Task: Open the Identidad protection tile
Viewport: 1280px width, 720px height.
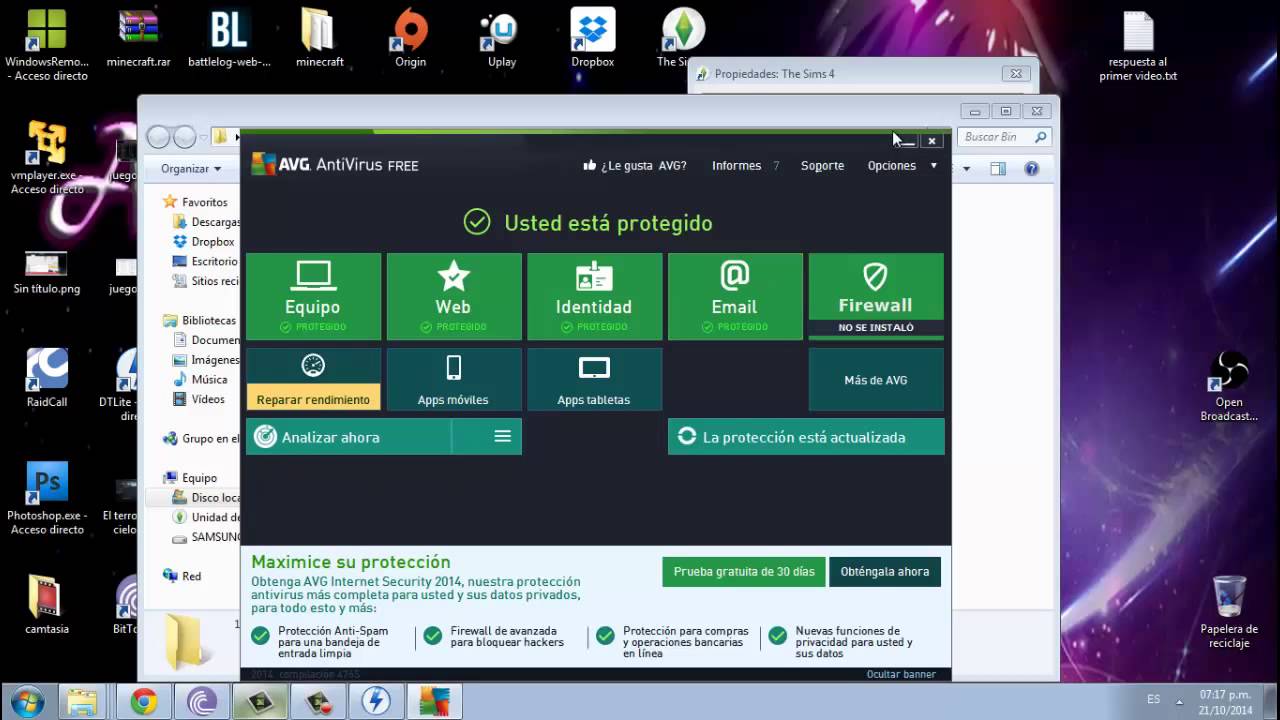Action: click(594, 295)
